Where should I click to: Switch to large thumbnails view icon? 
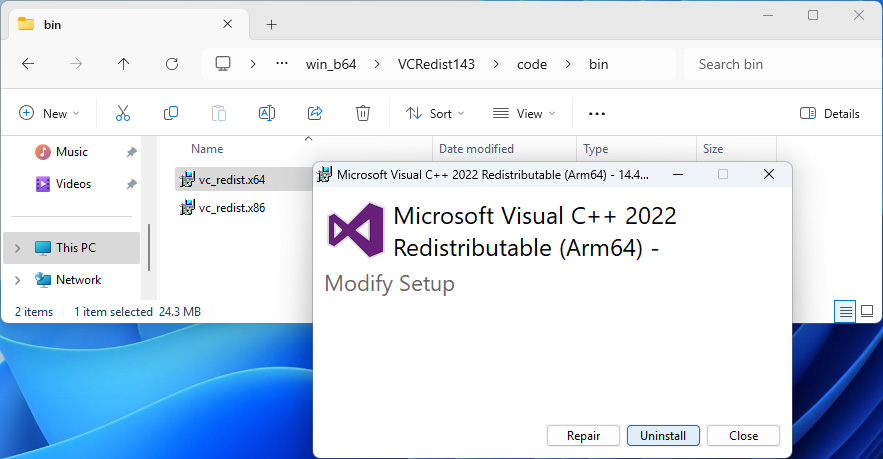[x=867, y=312]
